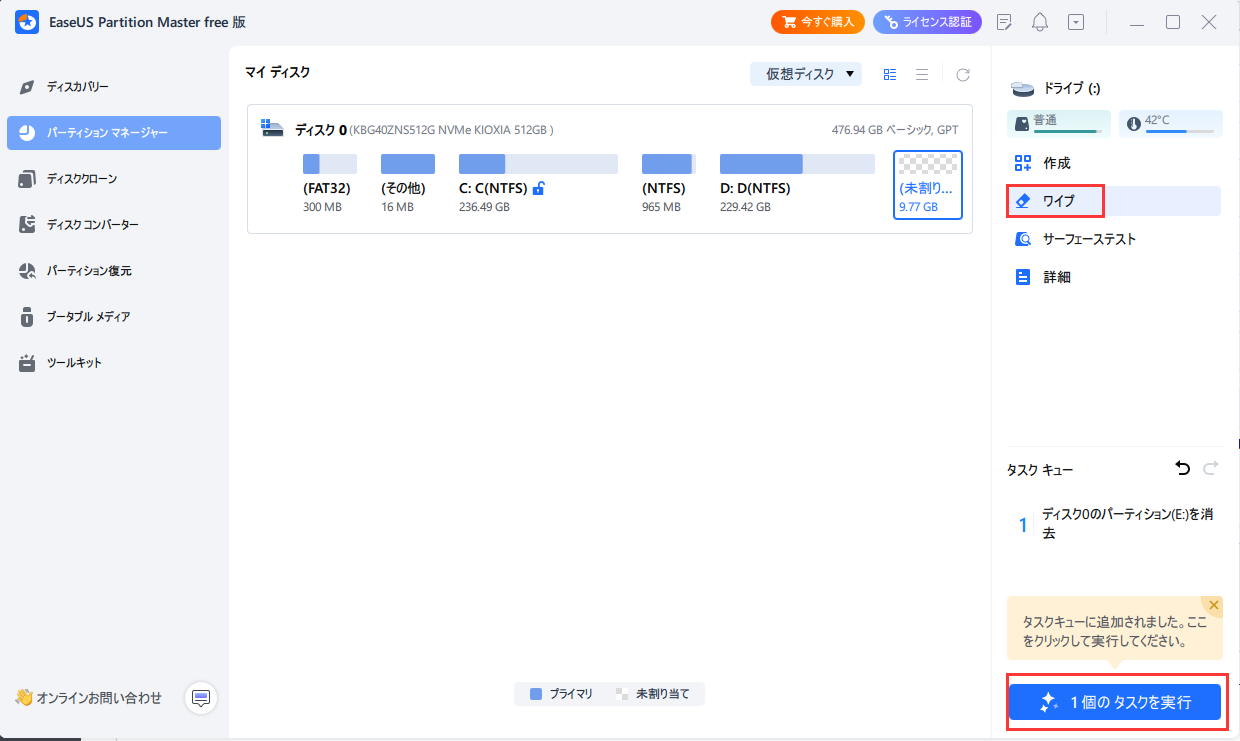The width and height of the screenshot is (1240, 741).
Task: Click the タスク キュー heading
Action: 1040,469
